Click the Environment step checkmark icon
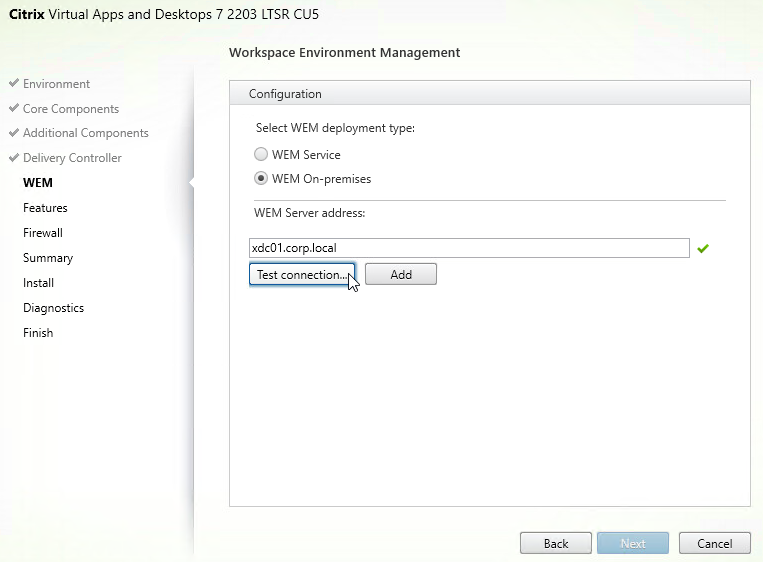 click(x=14, y=83)
